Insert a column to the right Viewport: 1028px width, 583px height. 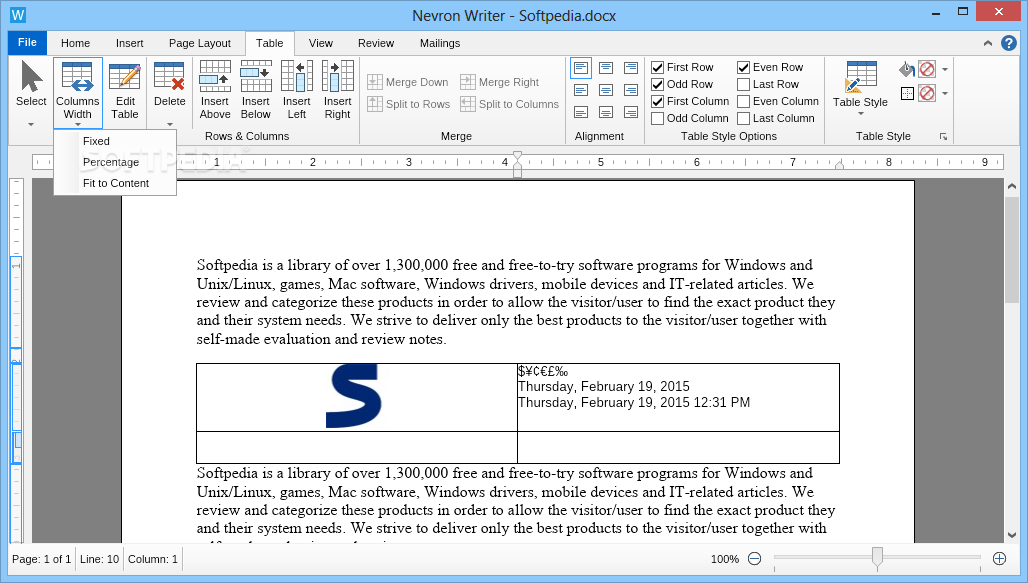tap(338, 90)
